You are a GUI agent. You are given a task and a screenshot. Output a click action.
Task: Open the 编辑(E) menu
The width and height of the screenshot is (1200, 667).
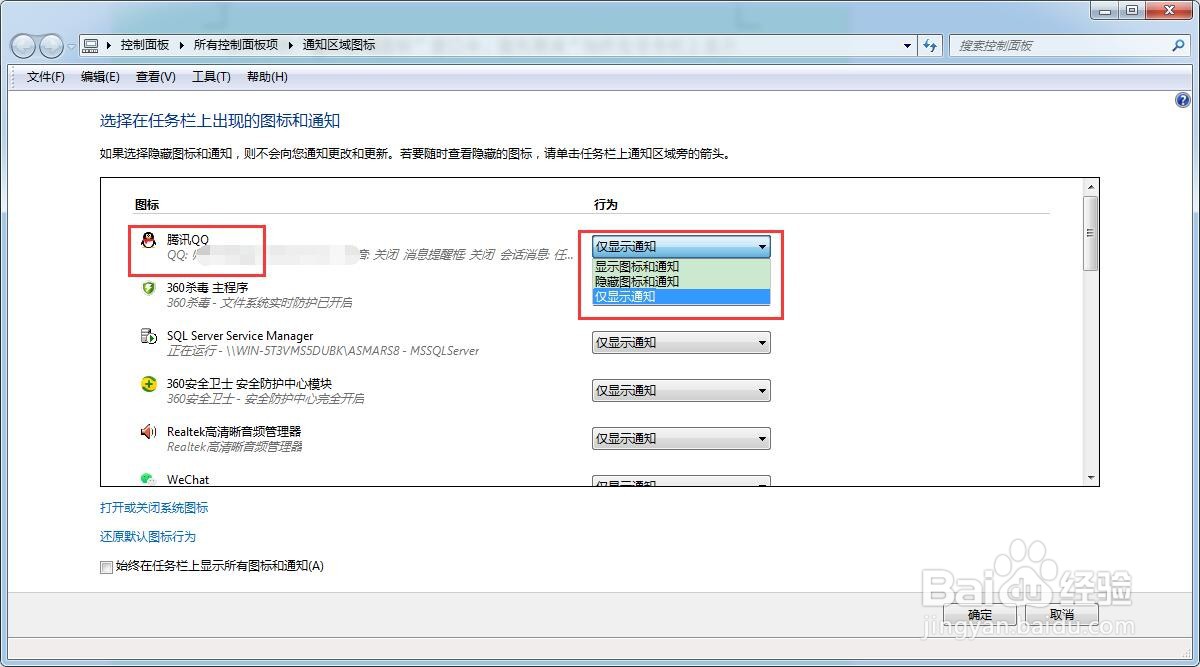(100, 77)
